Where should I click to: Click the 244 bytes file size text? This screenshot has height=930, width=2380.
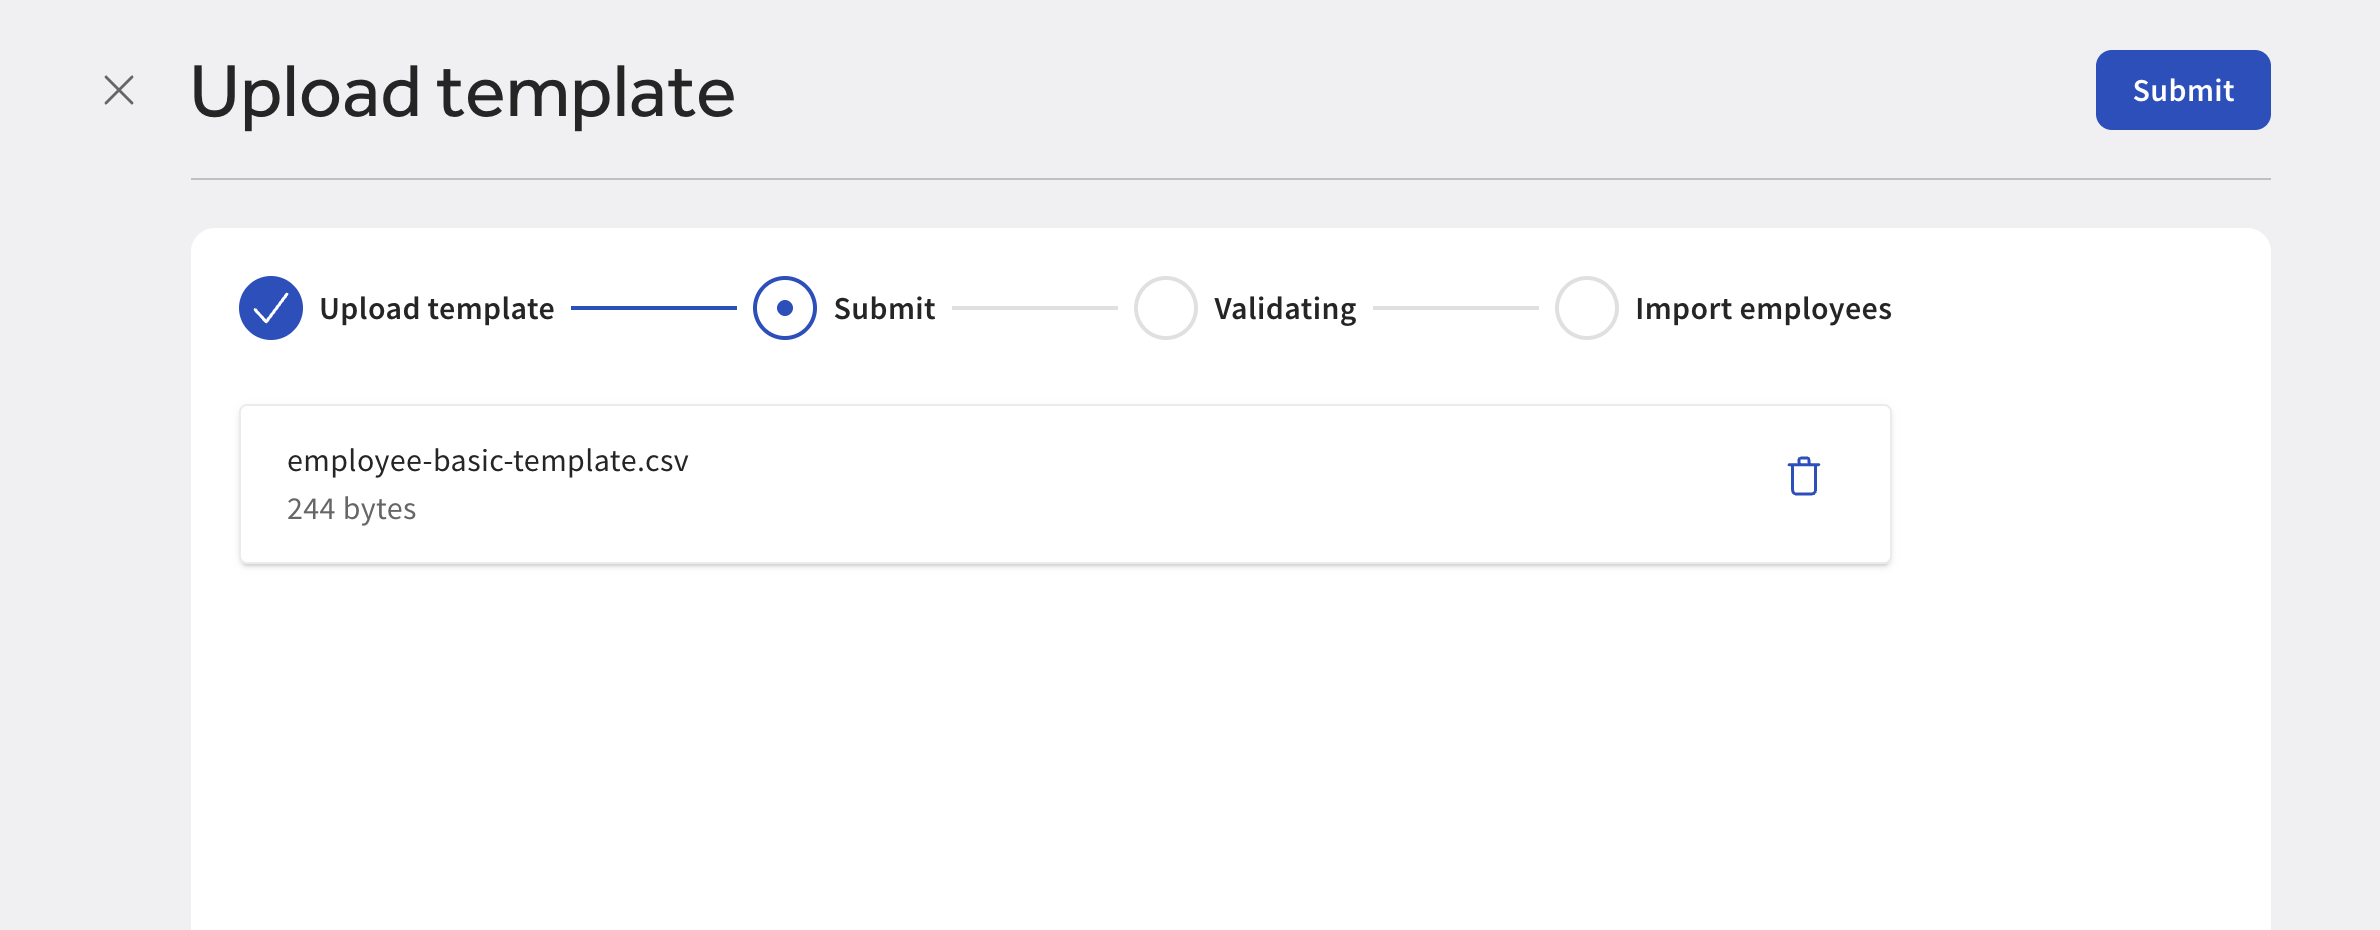(352, 508)
